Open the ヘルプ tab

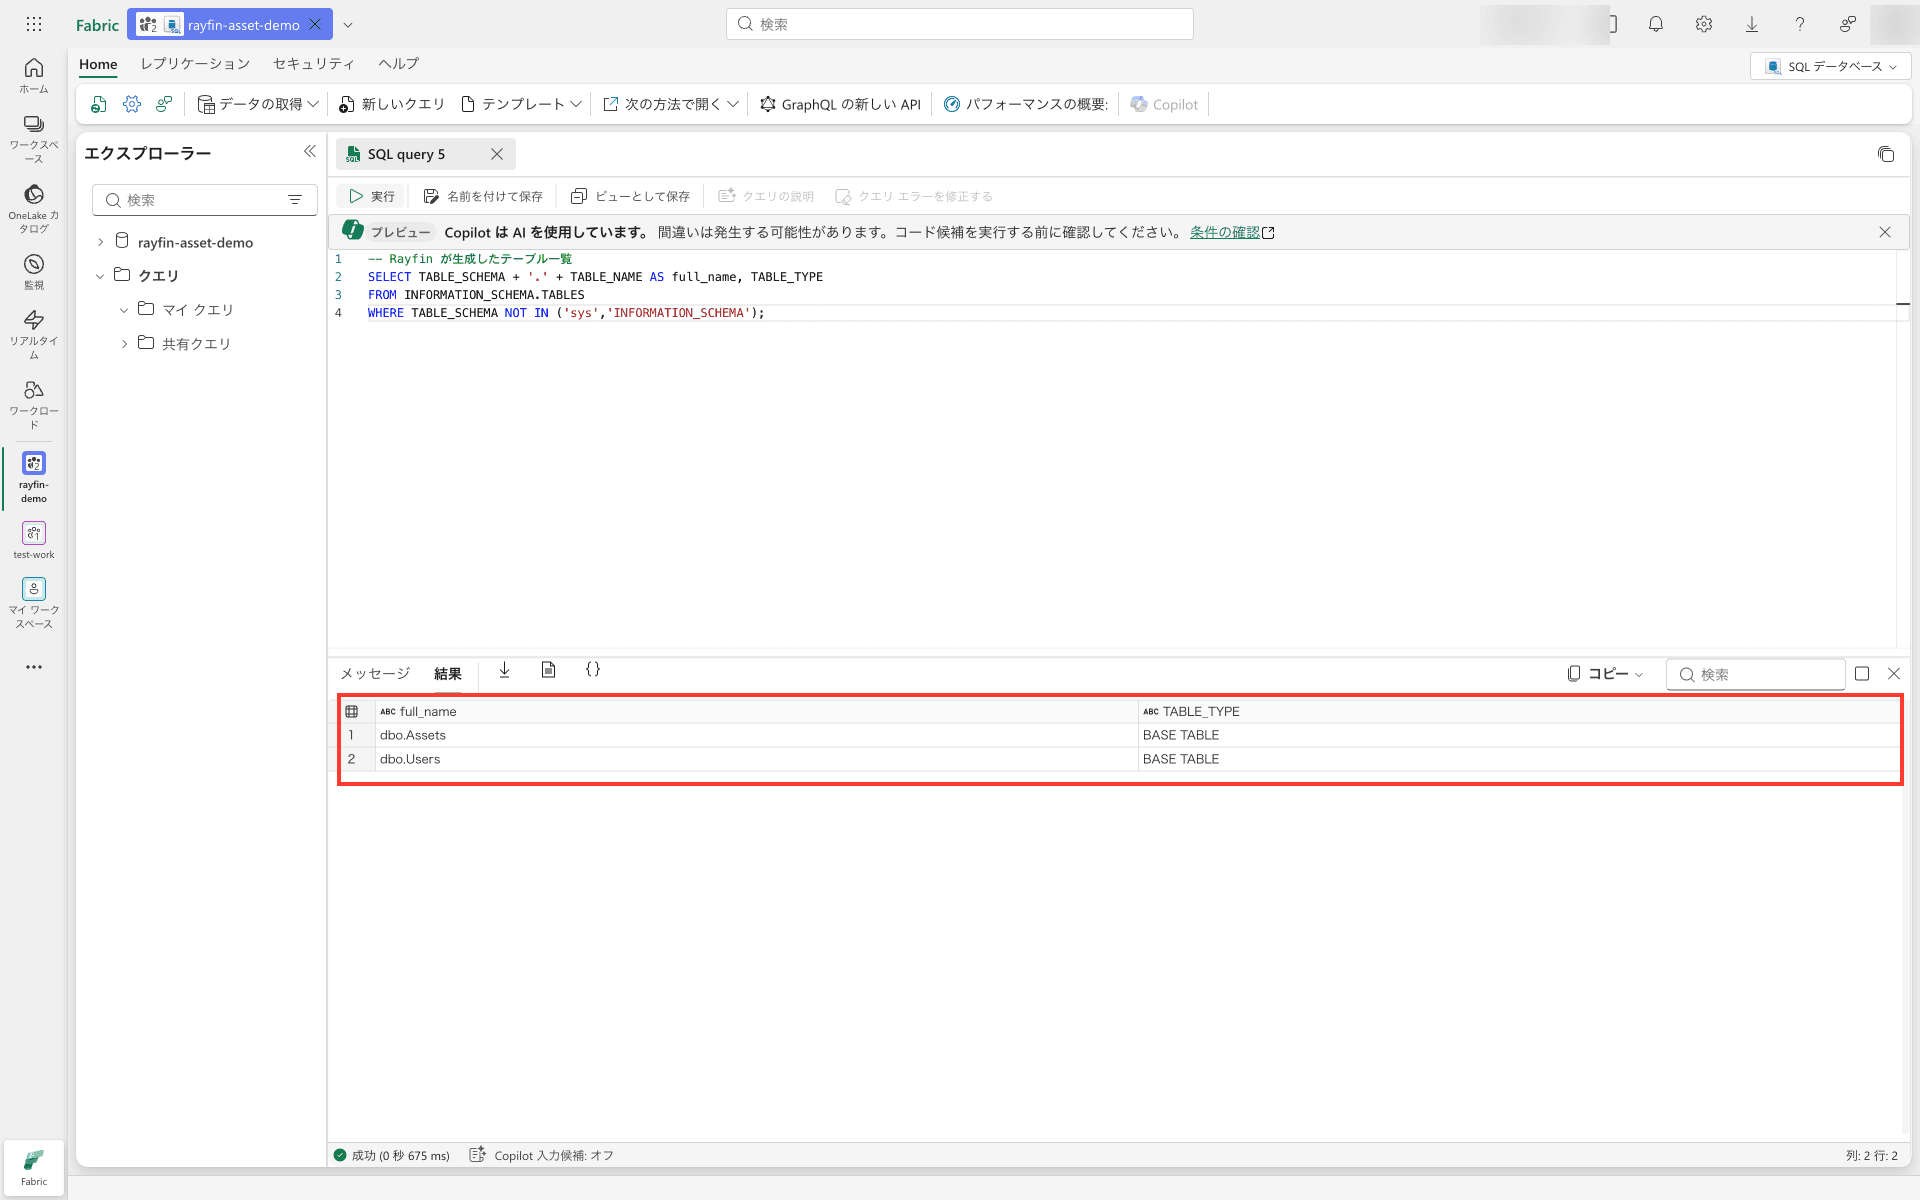[x=399, y=63]
